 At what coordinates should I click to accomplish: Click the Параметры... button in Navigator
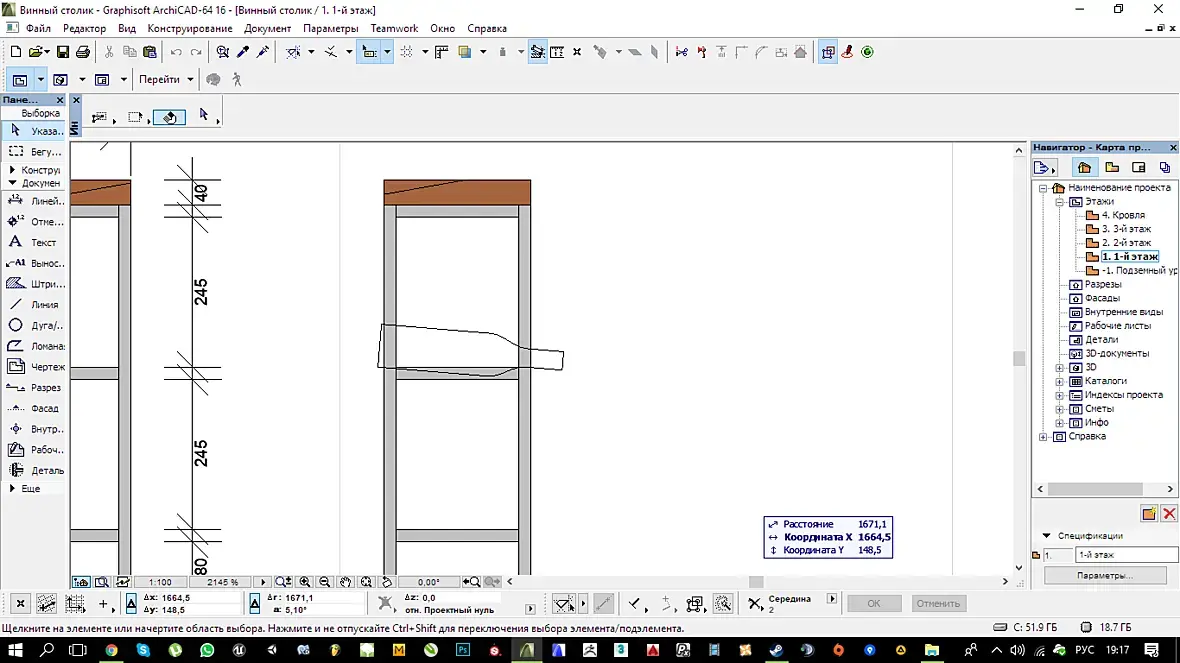click(x=1105, y=576)
